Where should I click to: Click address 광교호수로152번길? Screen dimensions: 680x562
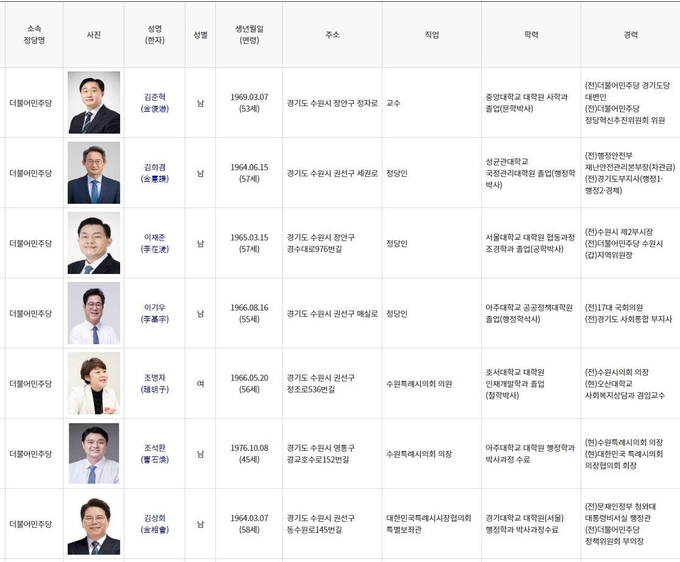click(x=317, y=460)
